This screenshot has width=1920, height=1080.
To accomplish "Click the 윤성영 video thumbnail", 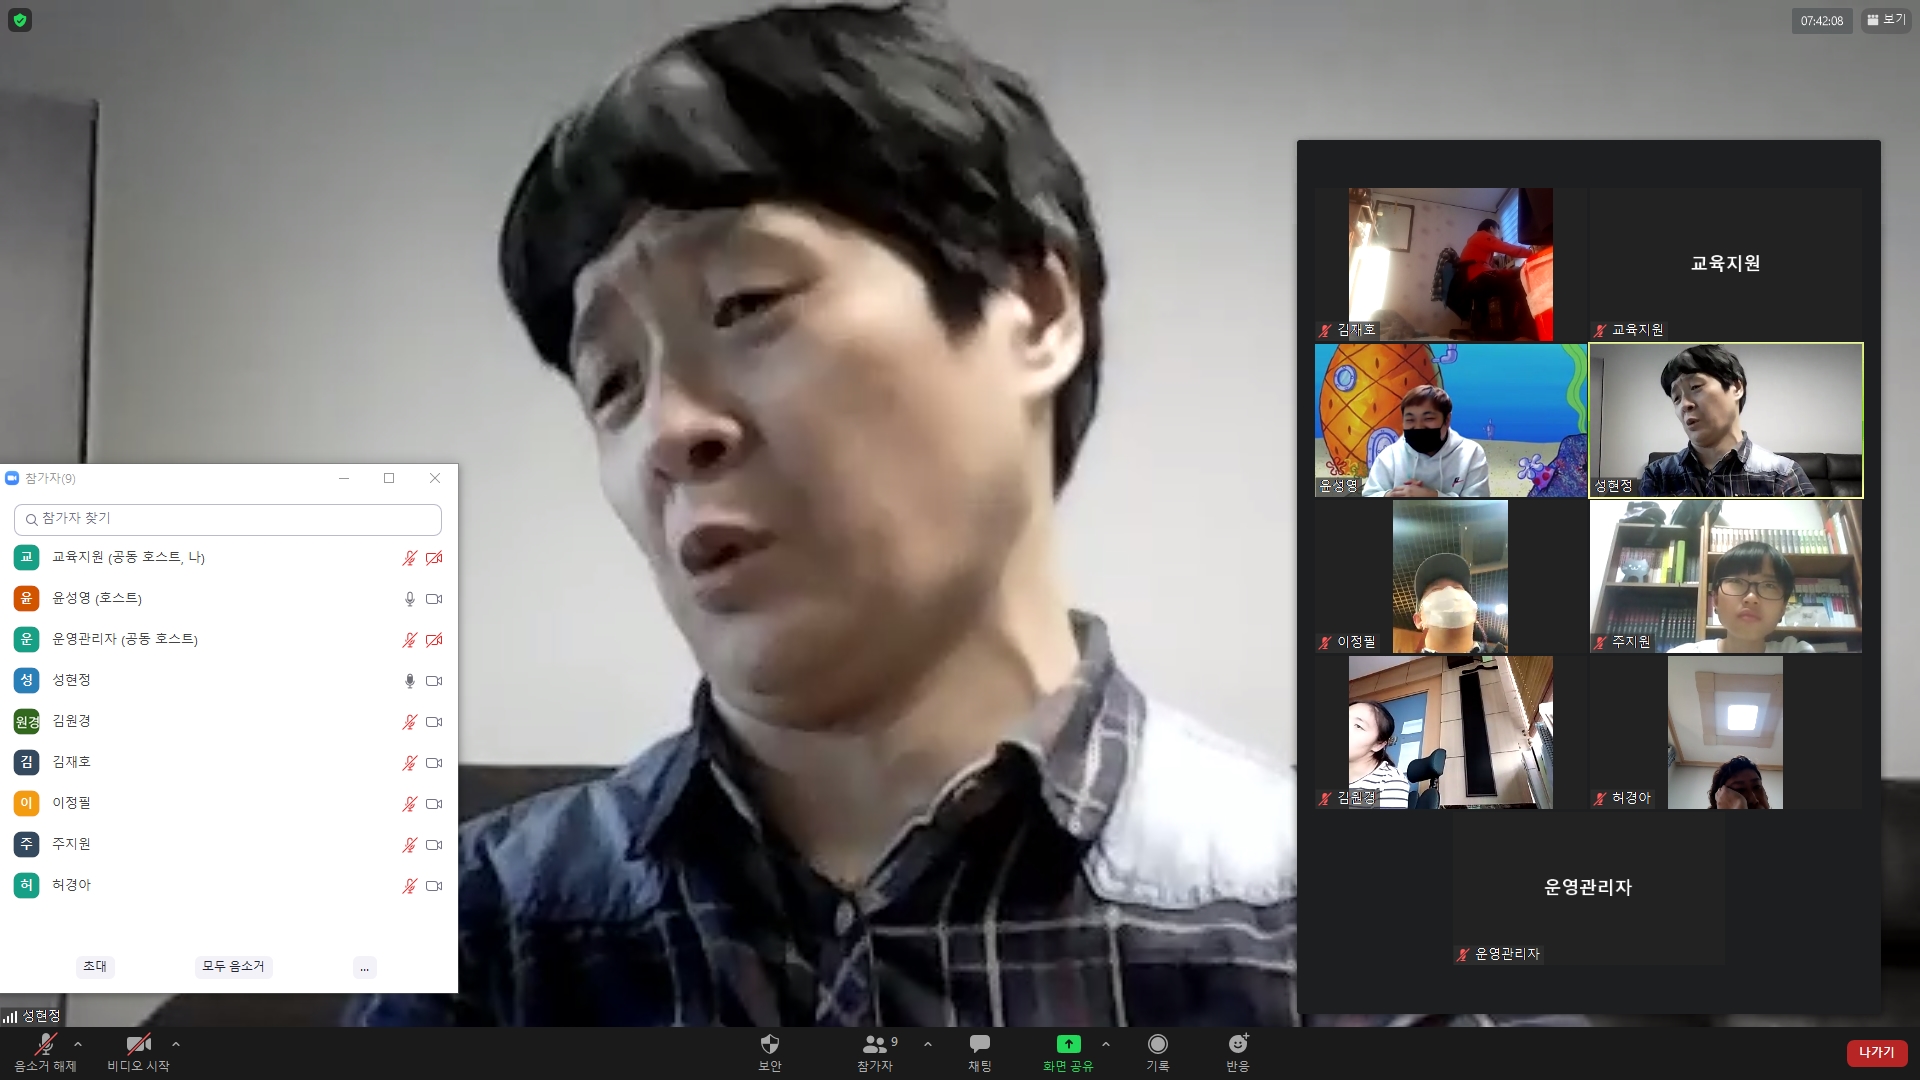I will point(1450,420).
